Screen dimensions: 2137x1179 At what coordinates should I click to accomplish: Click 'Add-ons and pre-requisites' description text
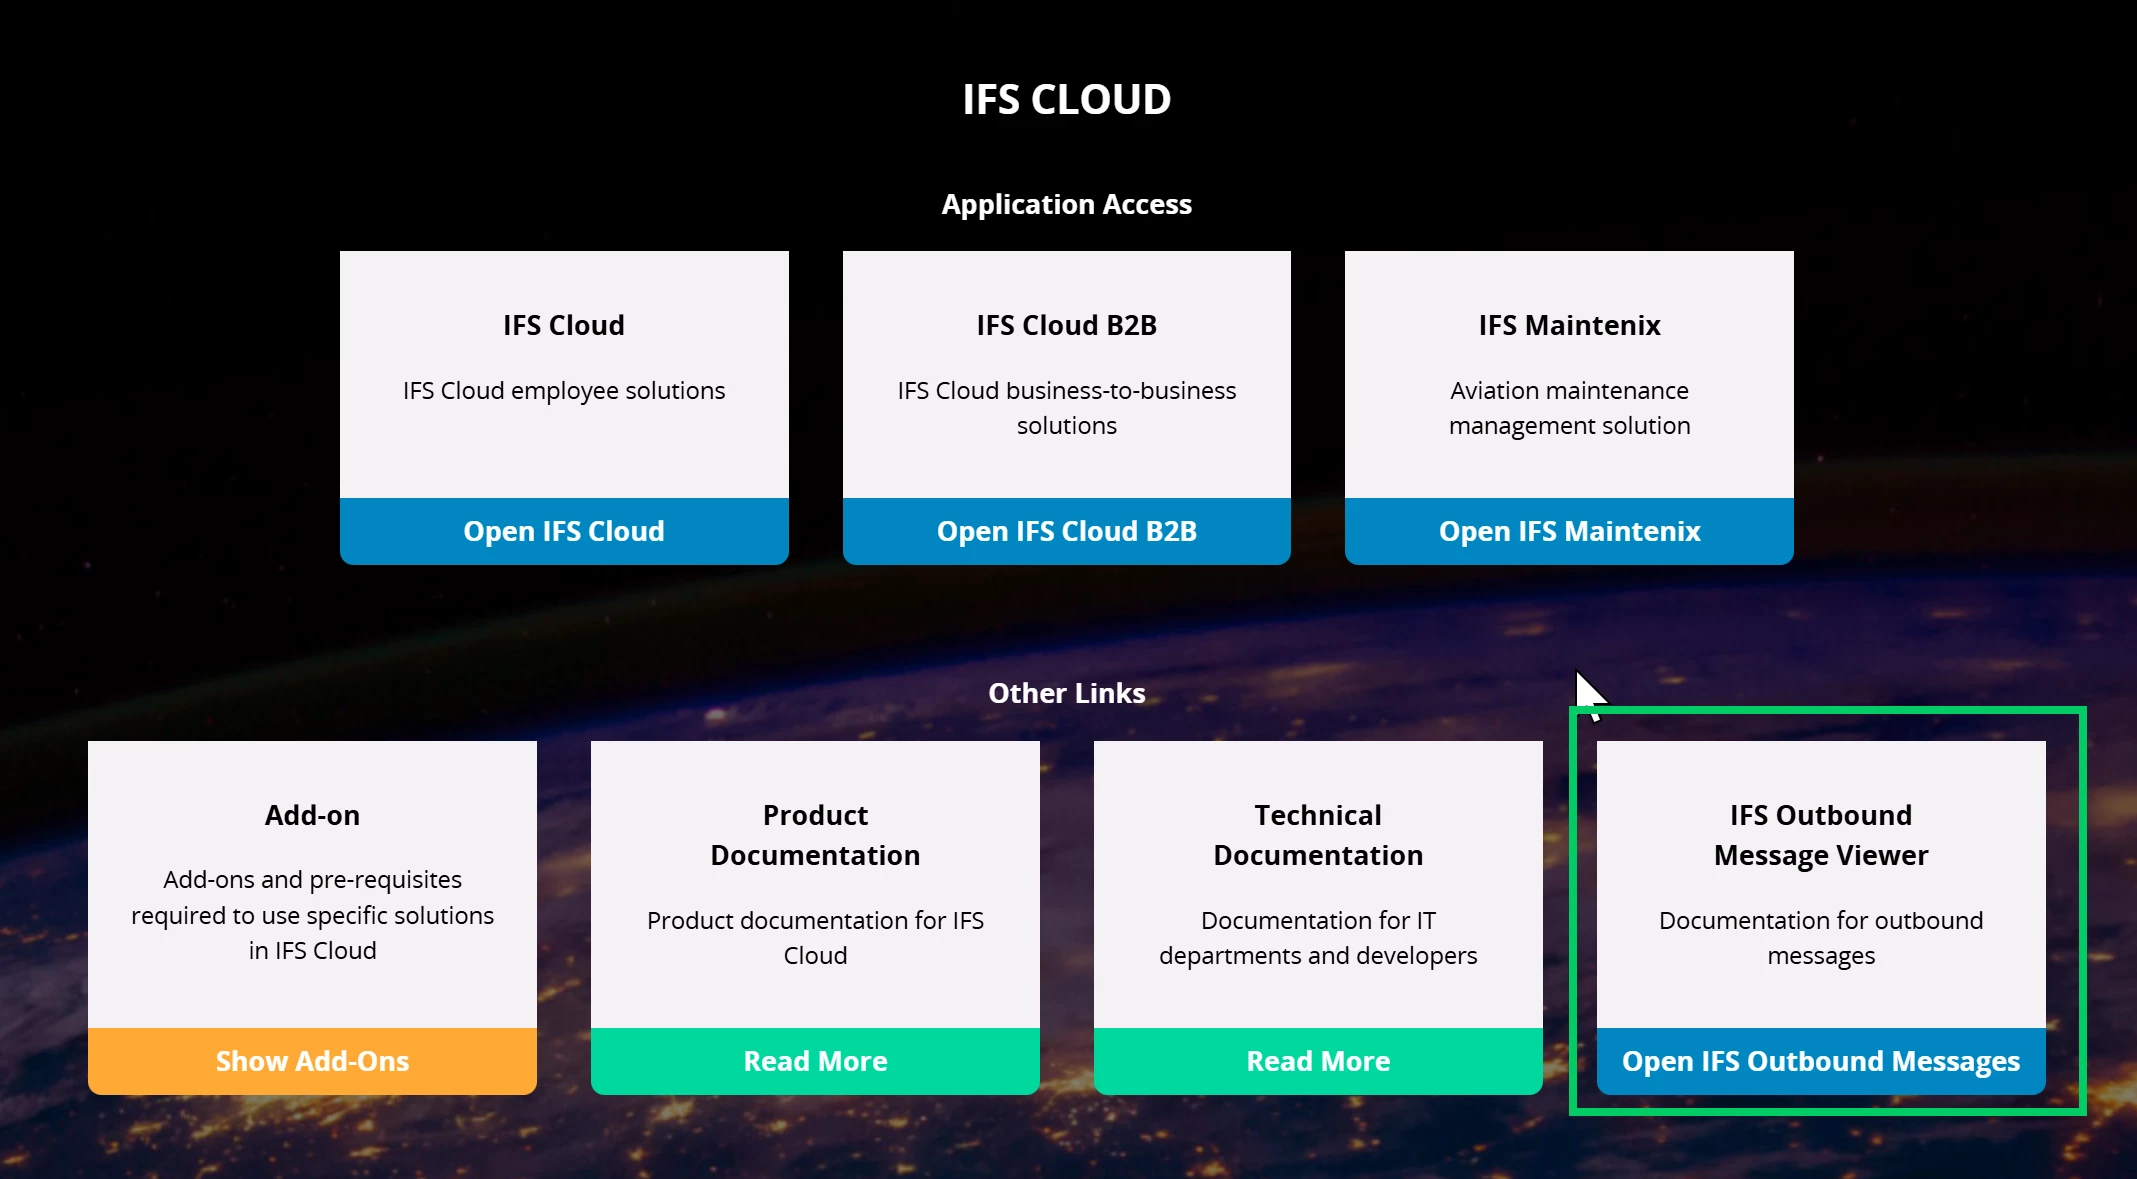point(312,915)
